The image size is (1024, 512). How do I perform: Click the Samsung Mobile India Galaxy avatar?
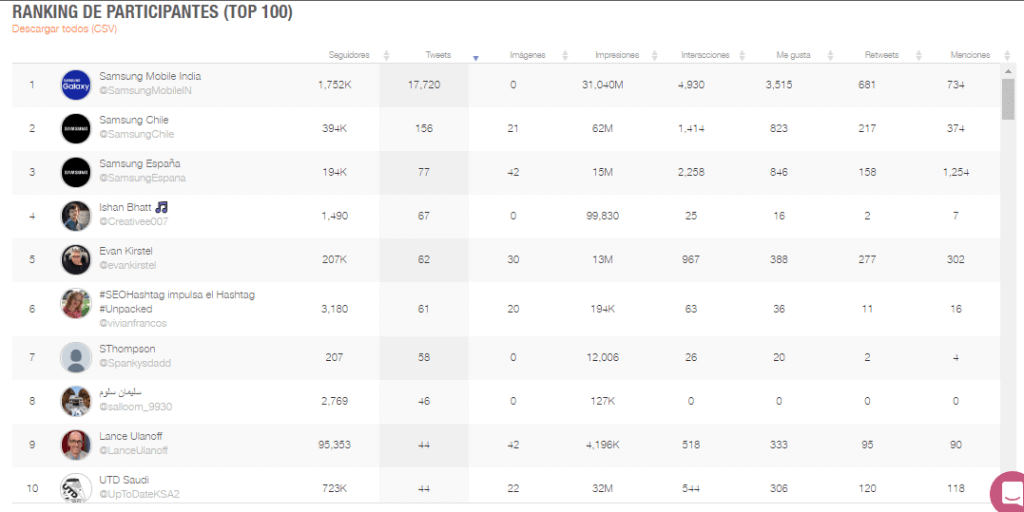tap(76, 85)
